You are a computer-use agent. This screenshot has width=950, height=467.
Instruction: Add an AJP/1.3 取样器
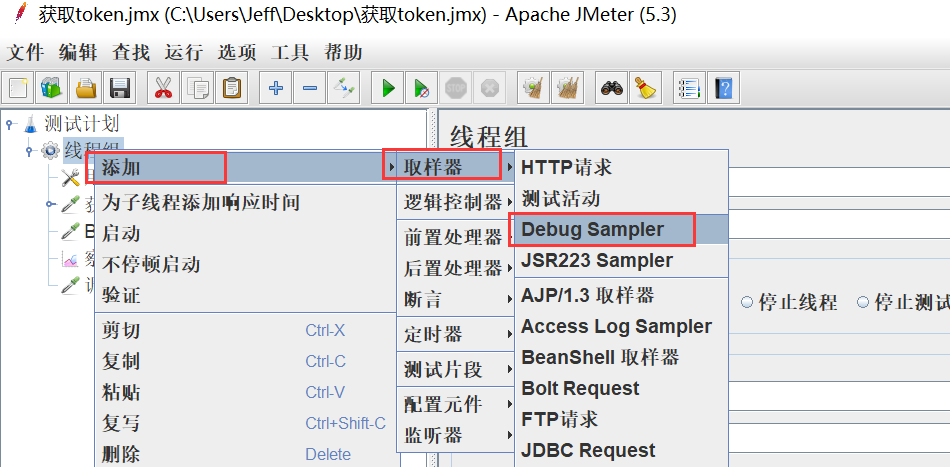pos(621,296)
